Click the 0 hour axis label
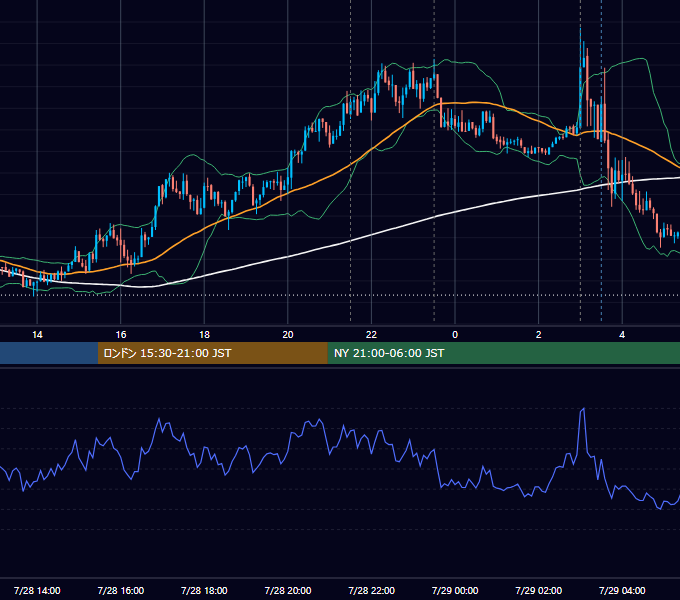The height and width of the screenshot is (600, 680). click(455, 335)
